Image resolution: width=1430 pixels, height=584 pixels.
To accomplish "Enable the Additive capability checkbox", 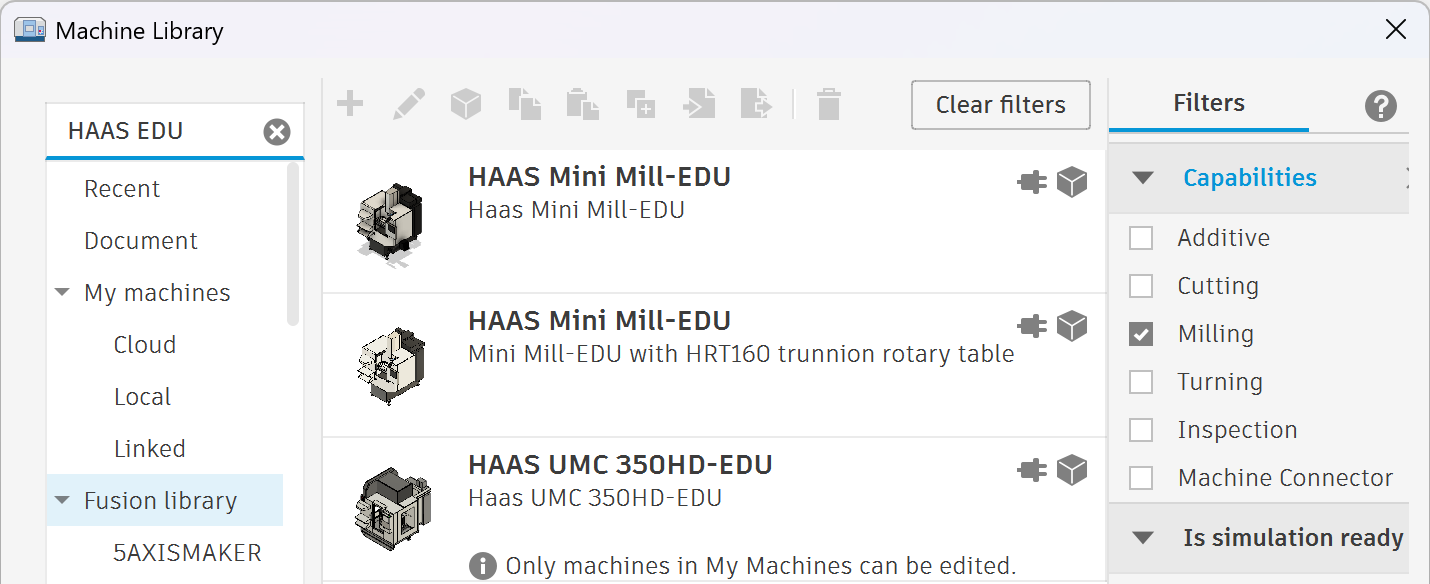I will (1141, 238).
